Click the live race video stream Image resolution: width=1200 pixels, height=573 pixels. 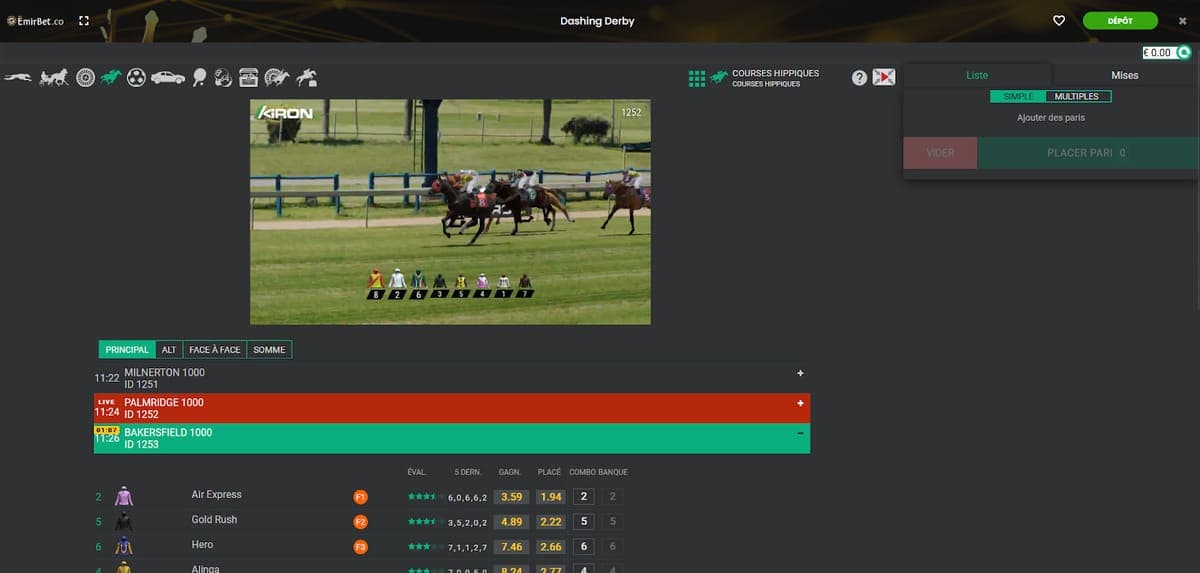(450, 211)
